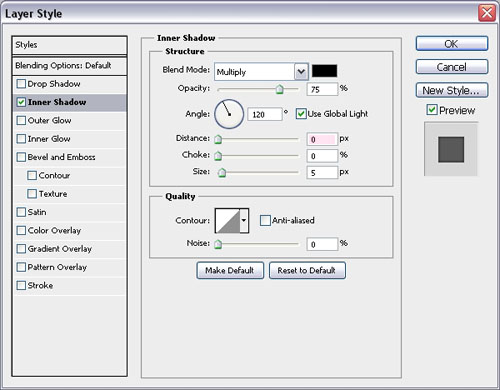Open the black shadow color swatch
Screen dimensions: 500x390
pyautogui.click(x=324, y=71)
